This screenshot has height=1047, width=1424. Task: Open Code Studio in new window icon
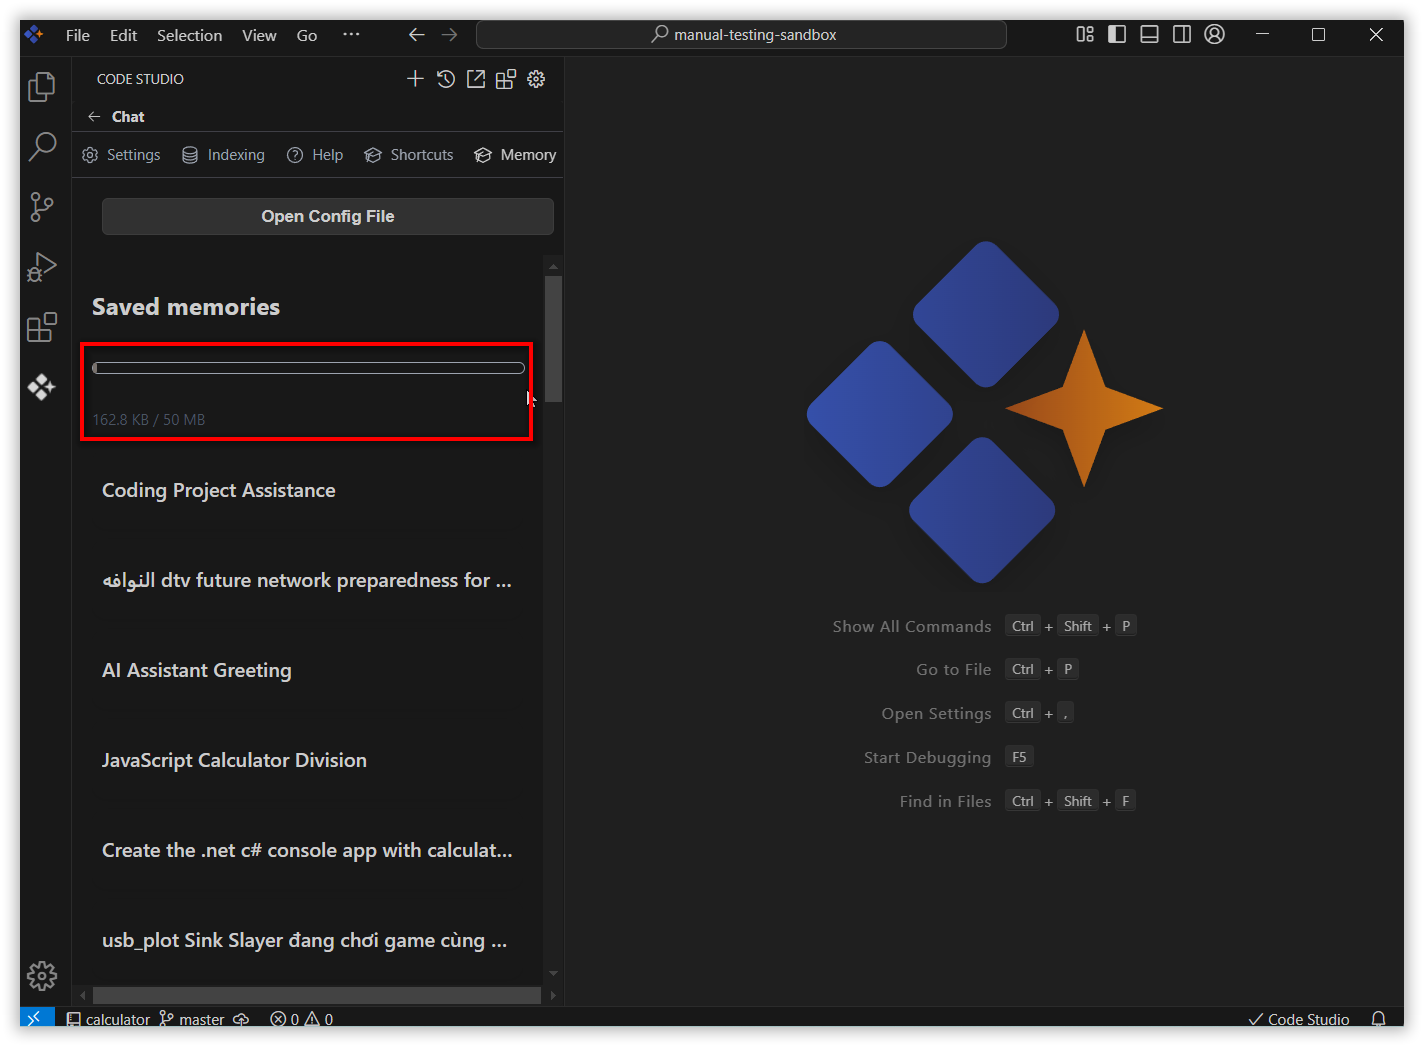(x=476, y=79)
